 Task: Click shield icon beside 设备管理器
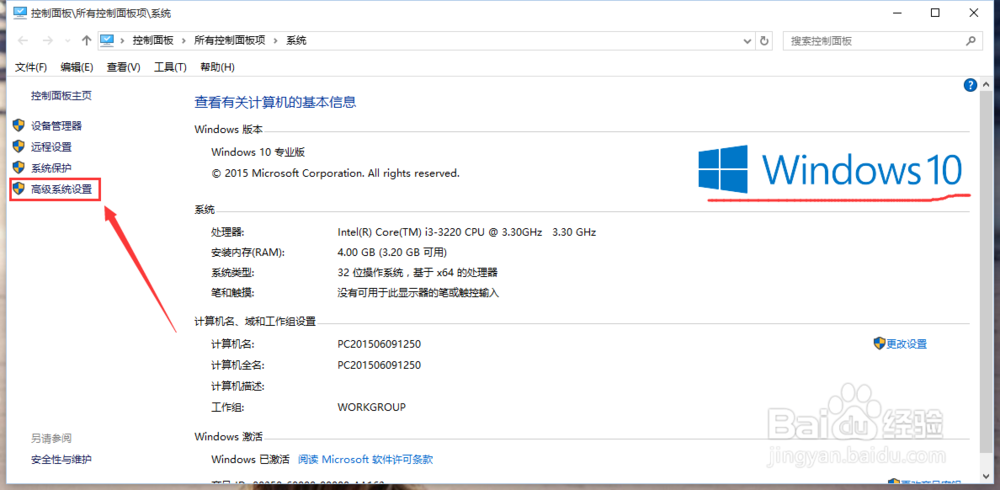(x=19, y=126)
